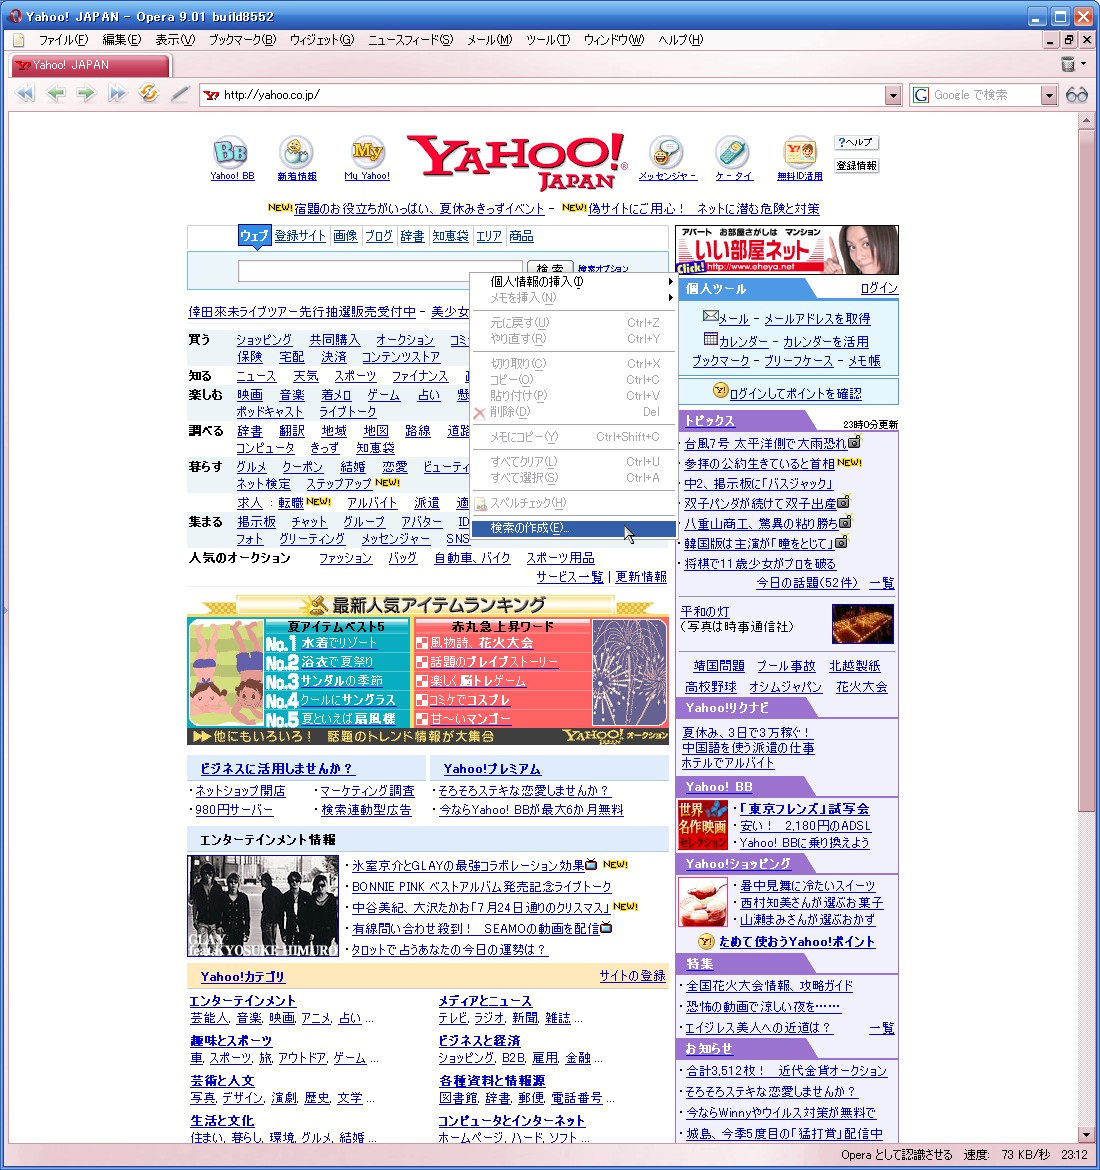Click the wand (pencil) toolbar icon

pos(179,94)
